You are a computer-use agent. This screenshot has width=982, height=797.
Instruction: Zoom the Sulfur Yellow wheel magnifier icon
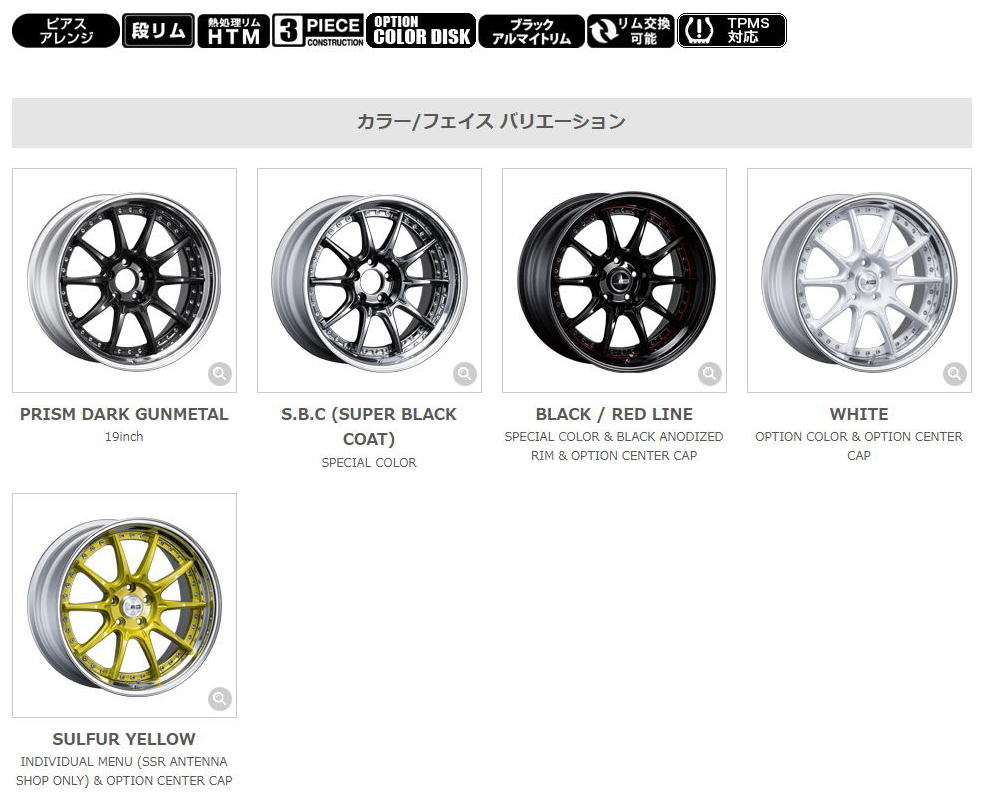pyautogui.click(x=220, y=699)
